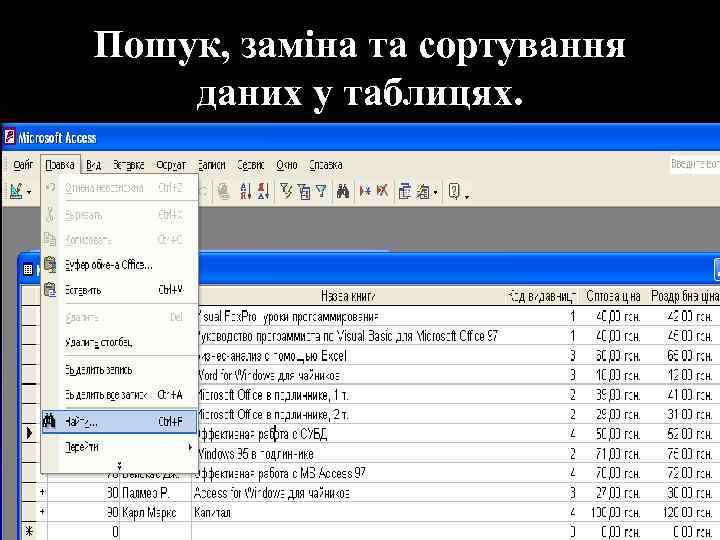Click the cell 'Microsoft Office в подлиннике, 1 т.'
The width and height of the screenshot is (720, 540).
pyautogui.click(x=352, y=395)
